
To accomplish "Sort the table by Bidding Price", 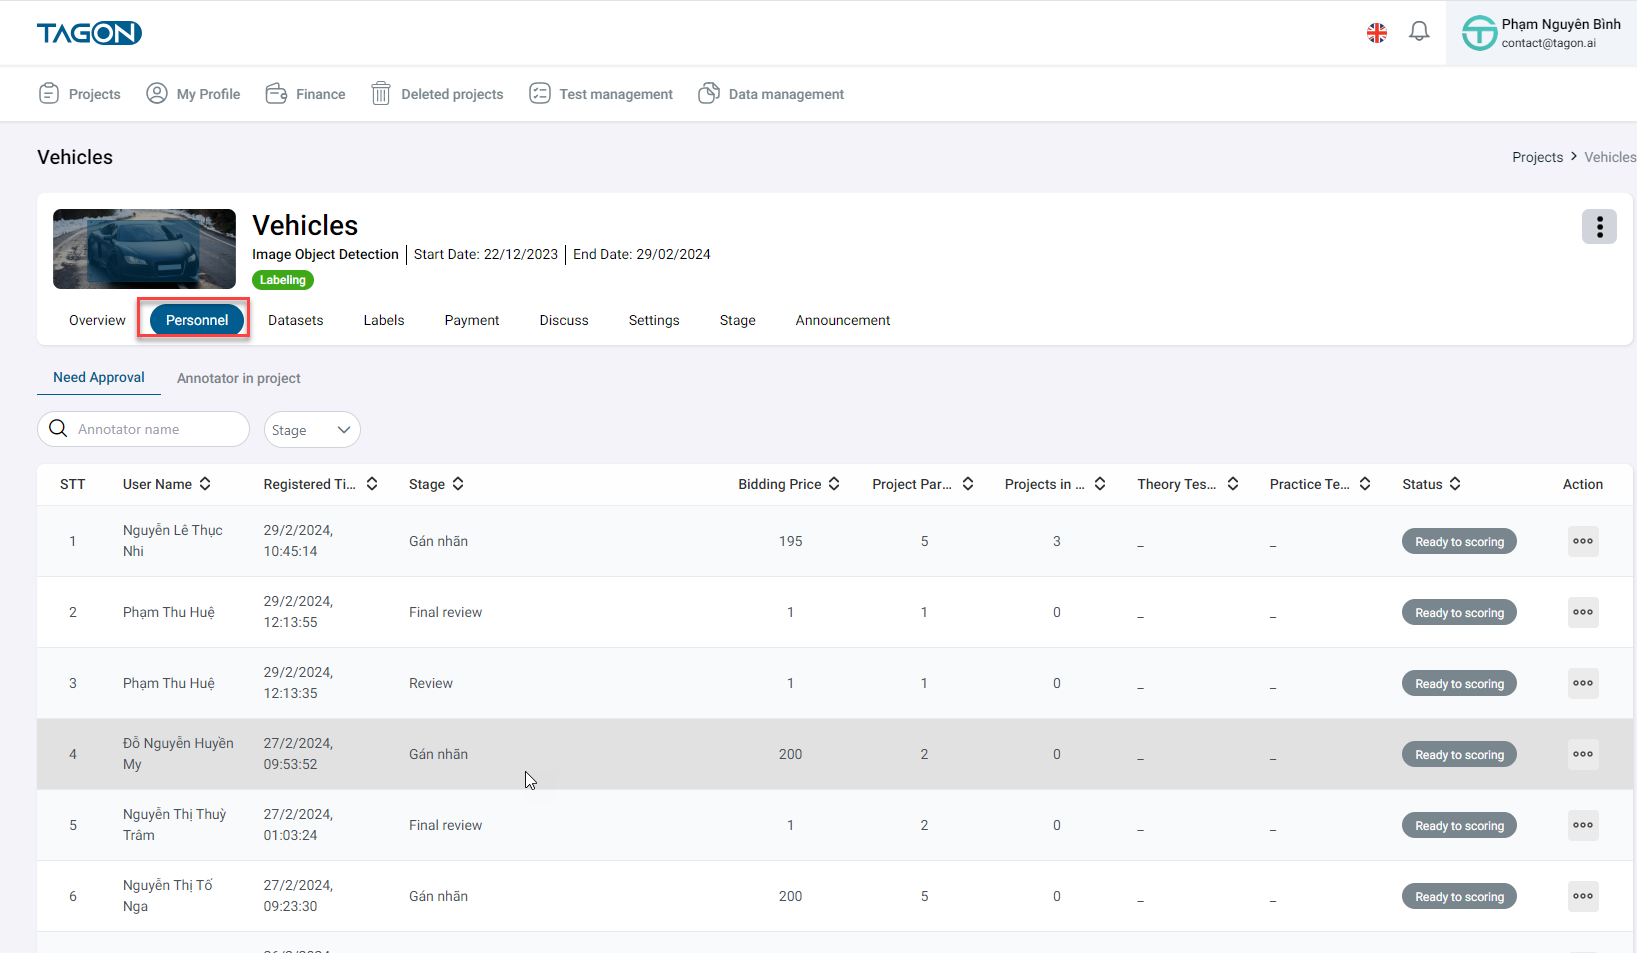I will [x=834, y=484].
